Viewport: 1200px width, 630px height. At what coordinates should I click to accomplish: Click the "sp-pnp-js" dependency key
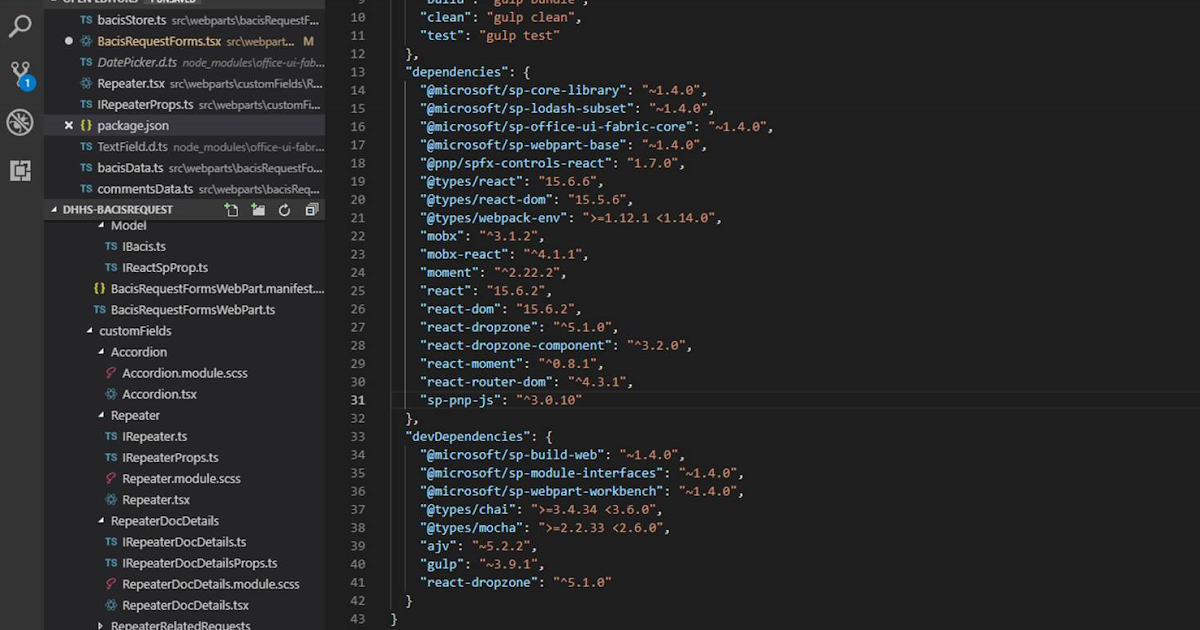pos(460,400)
